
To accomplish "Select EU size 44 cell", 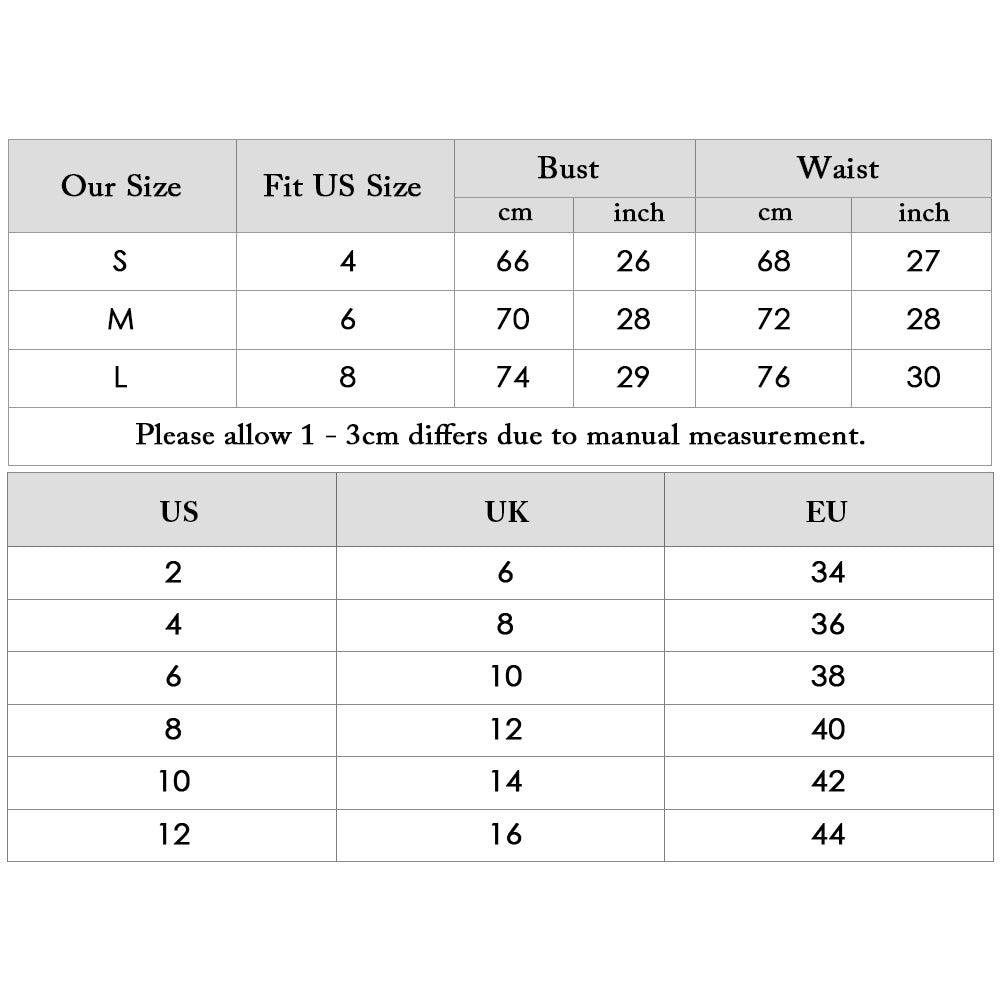I will tap(828, 834).
